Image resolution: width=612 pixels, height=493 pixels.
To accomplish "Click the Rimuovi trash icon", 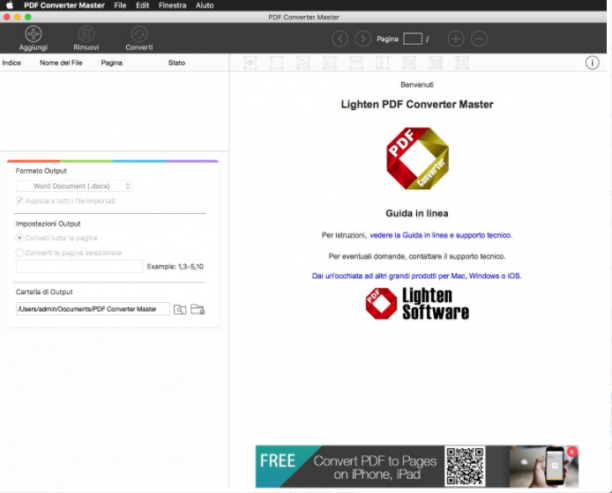I will [x=86, y=34].
